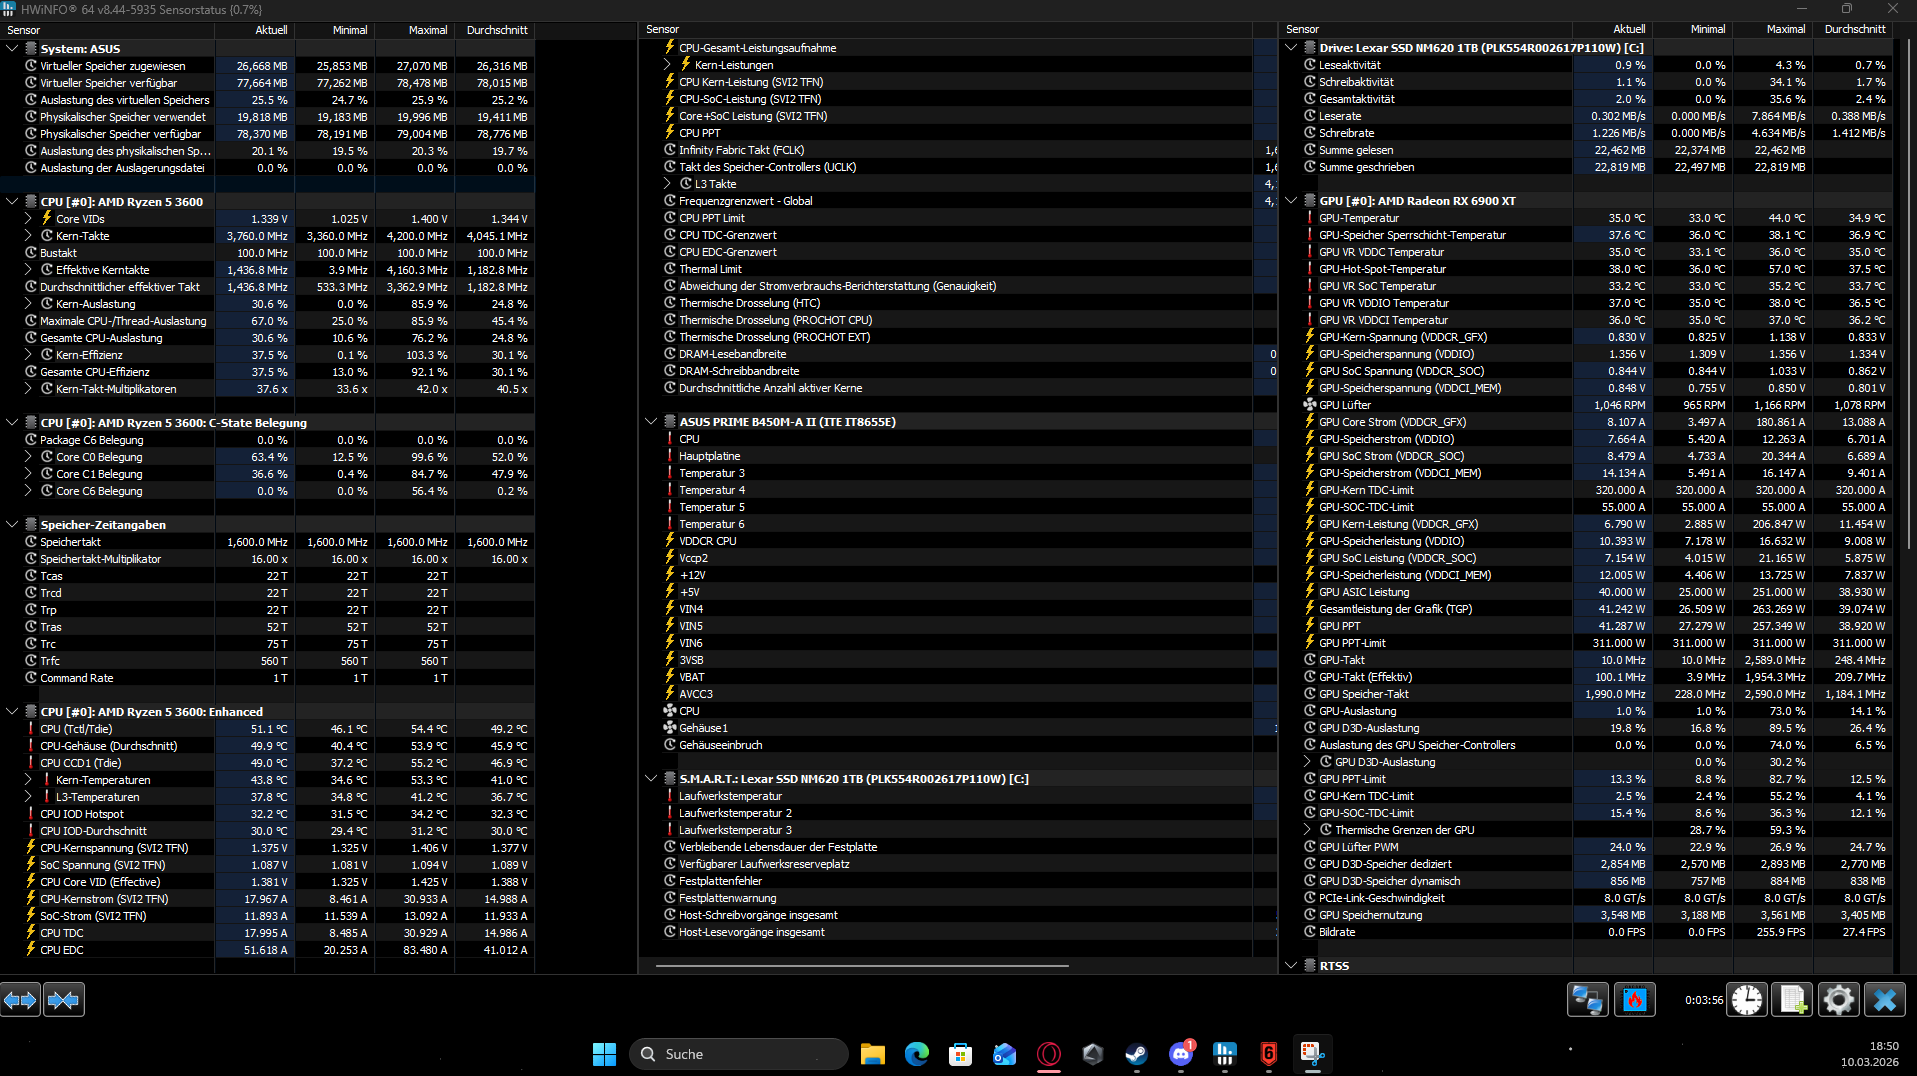Switch to the Opera browser on the taskbar
1917x1076 pixels.
coord(1048,1054)
